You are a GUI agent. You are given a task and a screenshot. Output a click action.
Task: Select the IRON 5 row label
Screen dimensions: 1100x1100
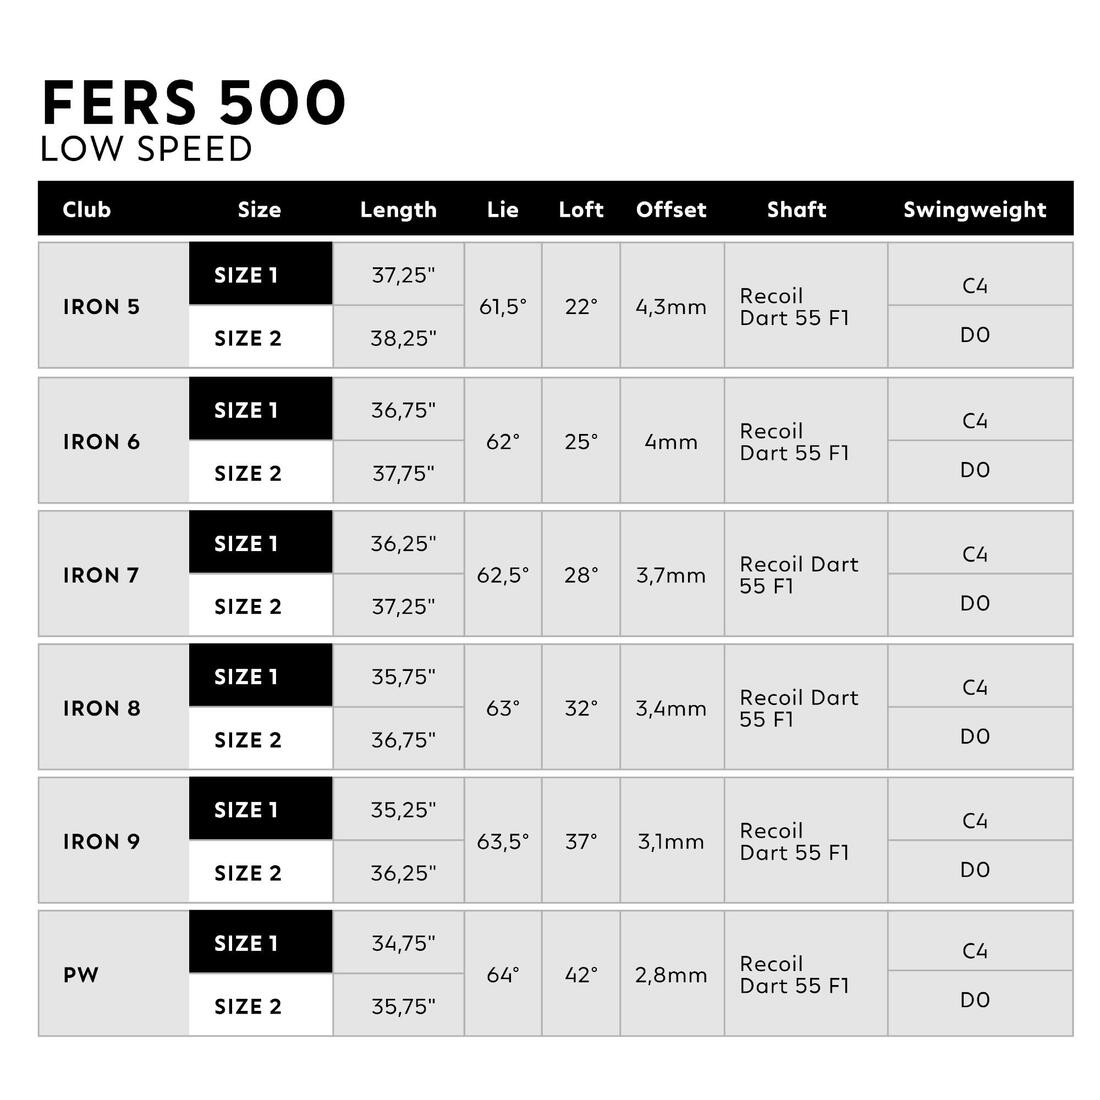[101, 307]
